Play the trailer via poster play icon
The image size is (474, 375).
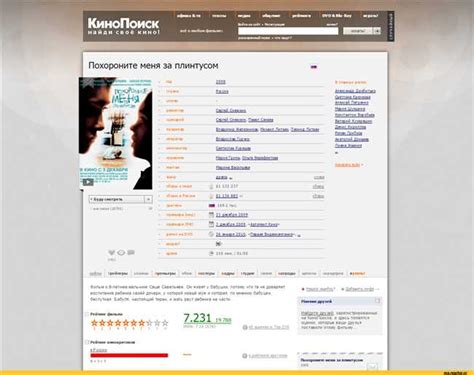coord(88,182)
